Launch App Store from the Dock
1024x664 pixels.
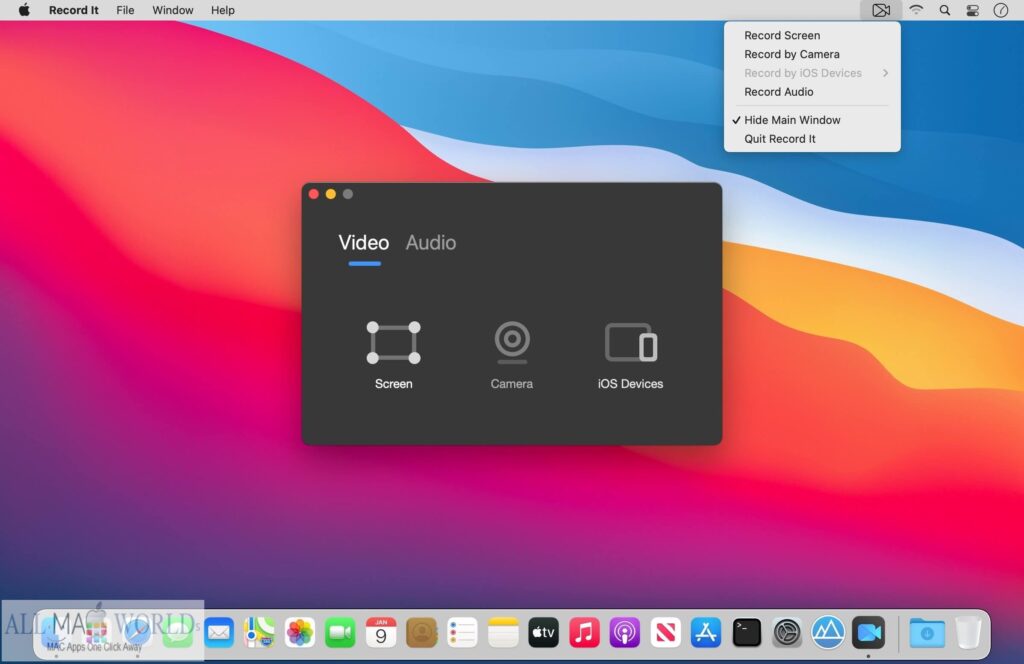click(705, 633)
